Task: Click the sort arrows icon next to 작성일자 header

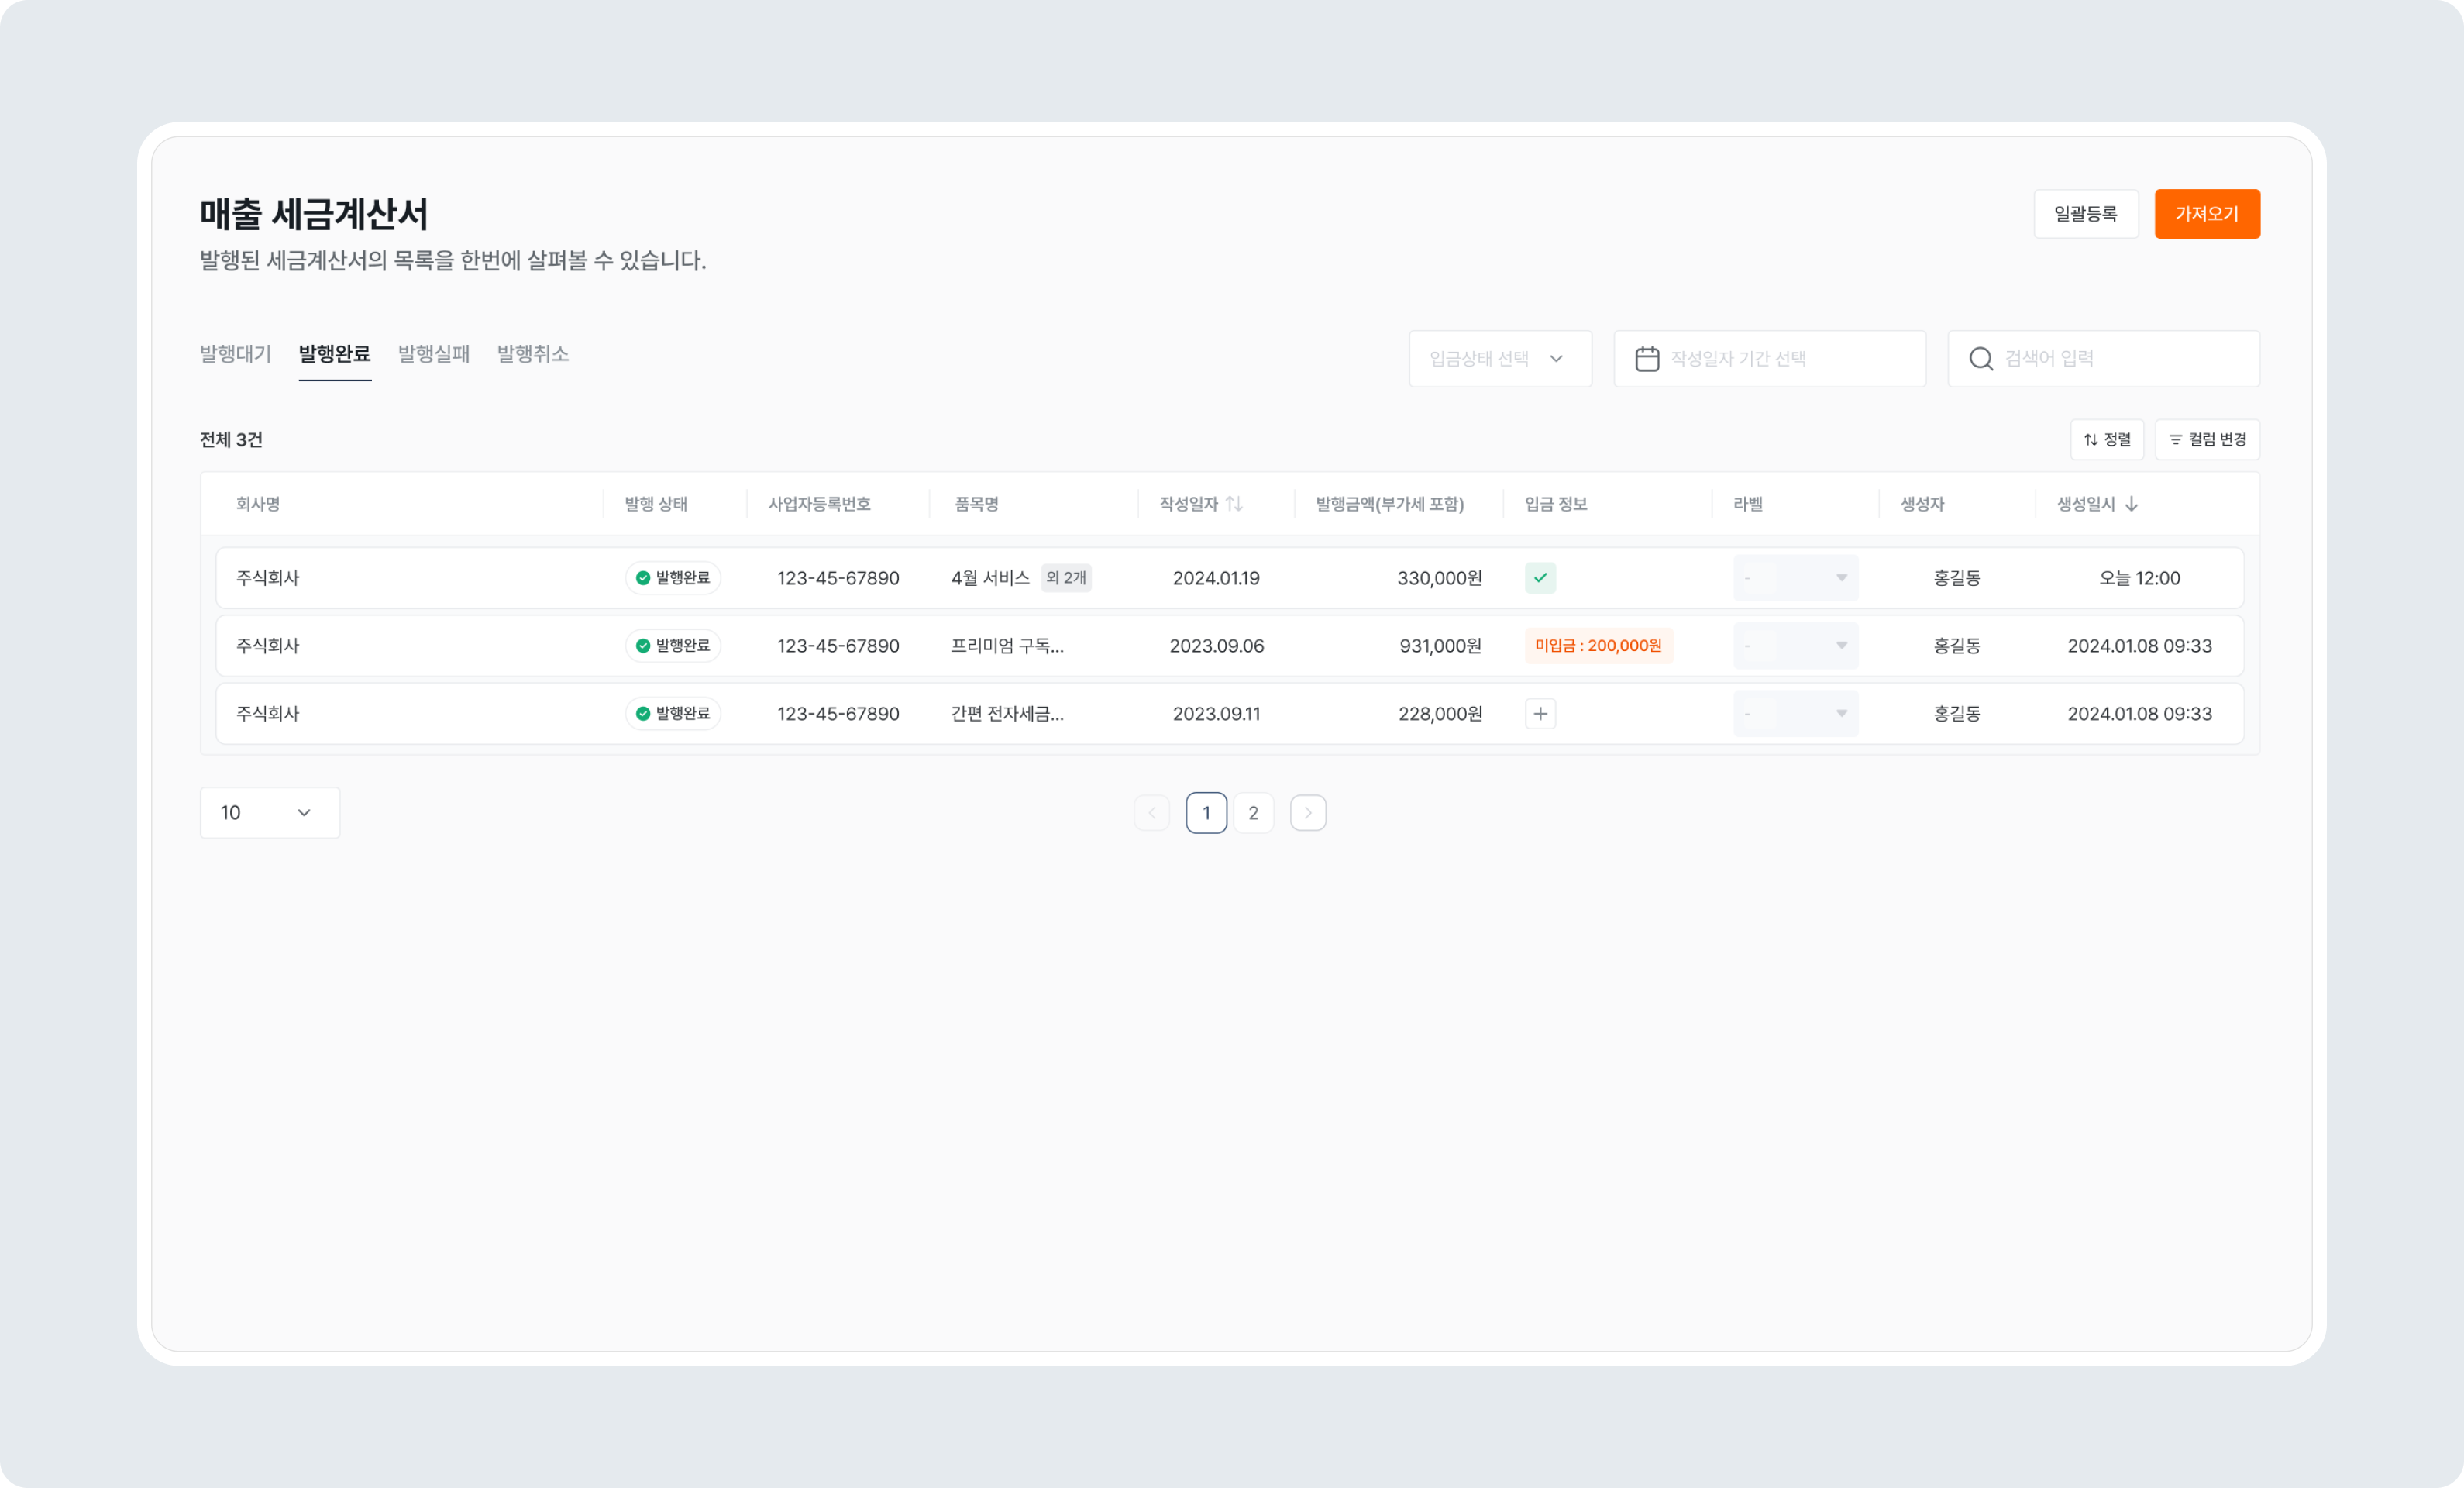Action: pyautogui.click(x=1234, y=504)
